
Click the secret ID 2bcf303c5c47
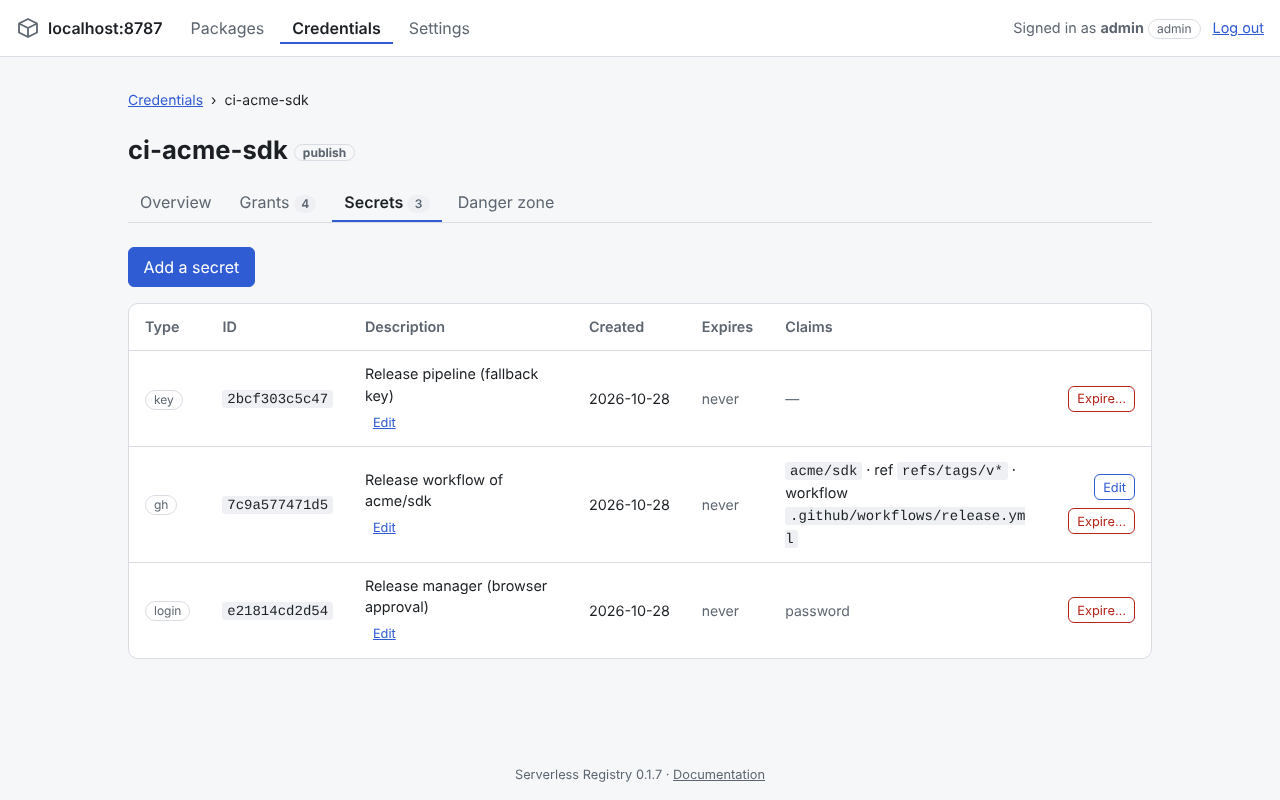[278, 399]
